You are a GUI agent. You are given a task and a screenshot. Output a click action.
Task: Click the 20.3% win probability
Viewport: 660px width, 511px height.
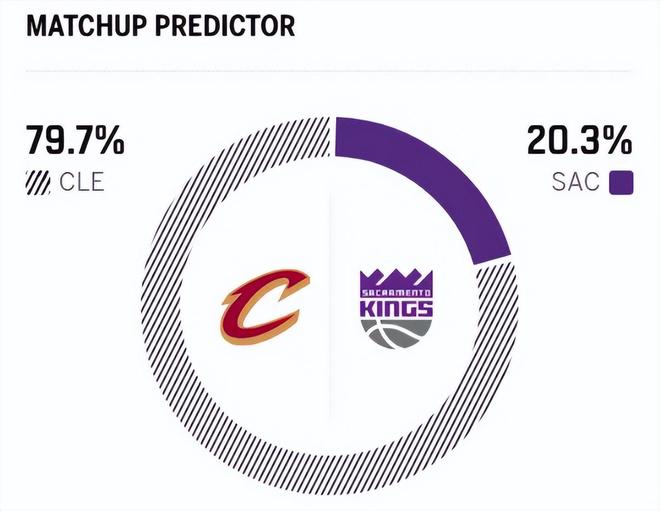(580, 143)
